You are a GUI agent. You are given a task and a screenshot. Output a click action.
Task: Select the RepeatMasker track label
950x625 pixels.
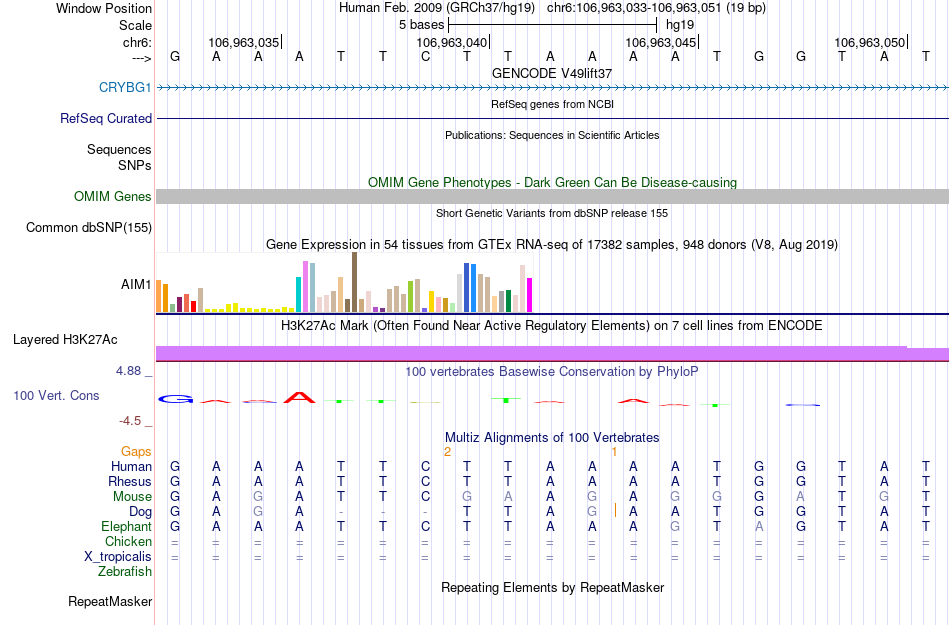[x=110, y=601]
